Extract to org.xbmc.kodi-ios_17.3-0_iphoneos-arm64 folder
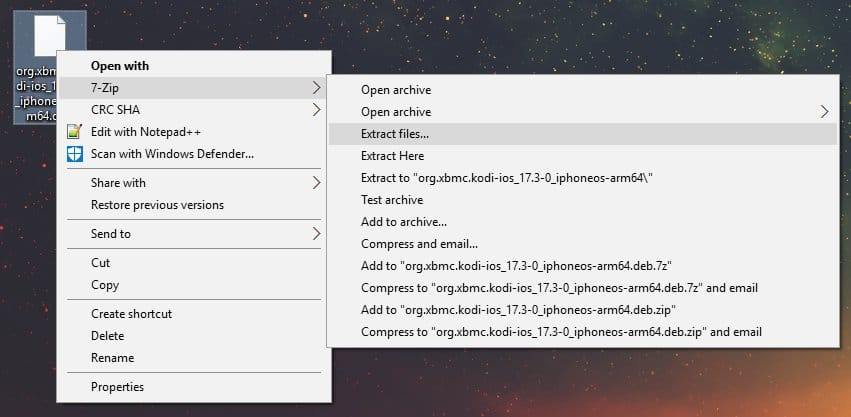 point(583,178)
